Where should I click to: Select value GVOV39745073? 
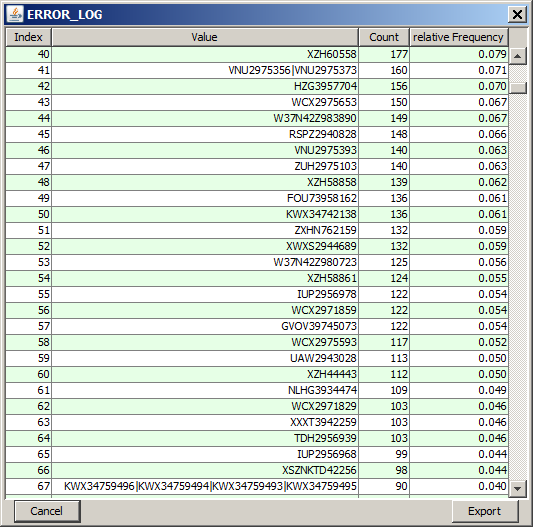pyautogui.click(x=205, y=326)
